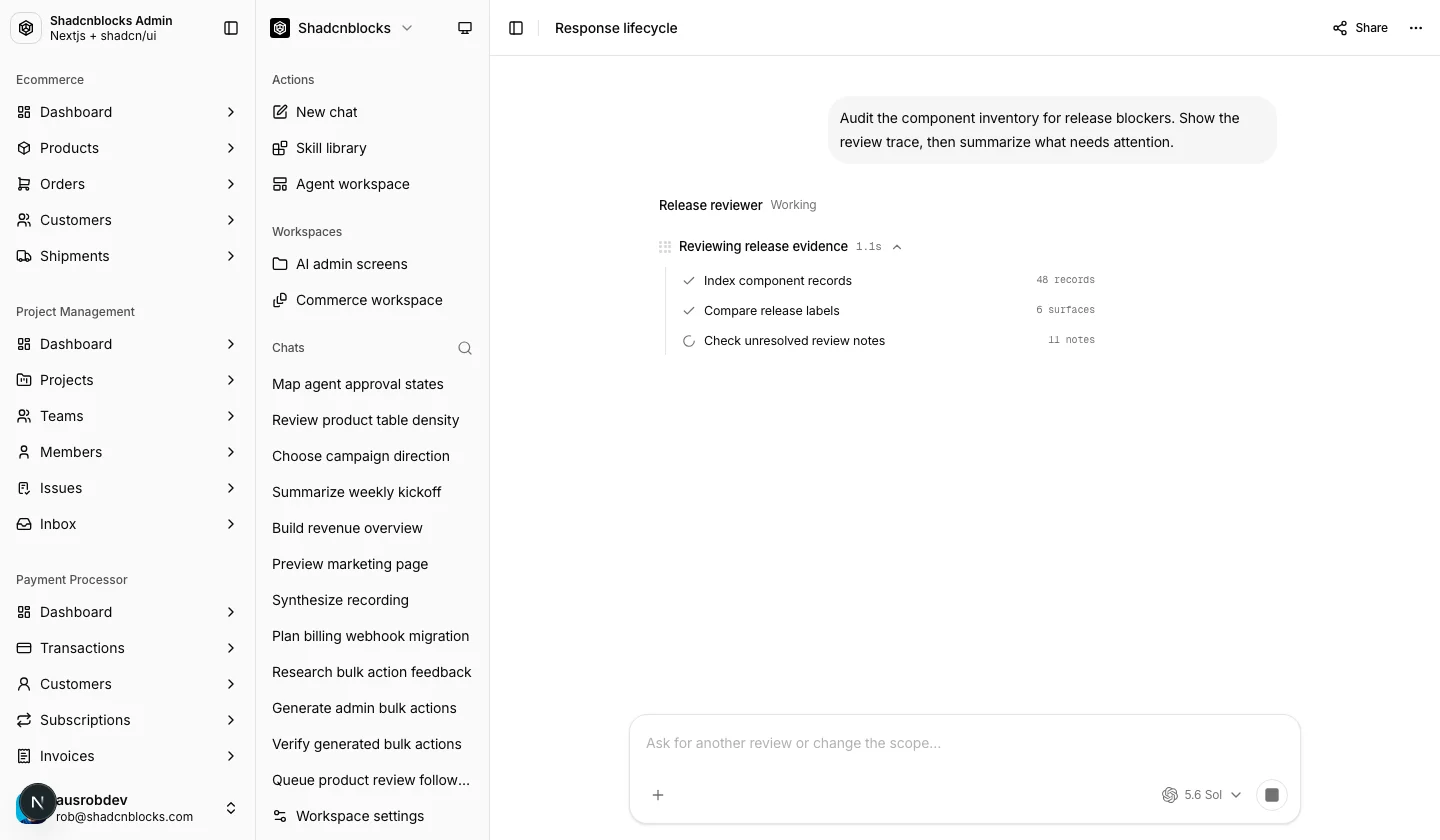Click the plus attachment icon
The image size is (1440, 840).
pyautogui.click(x=658, y=795)
